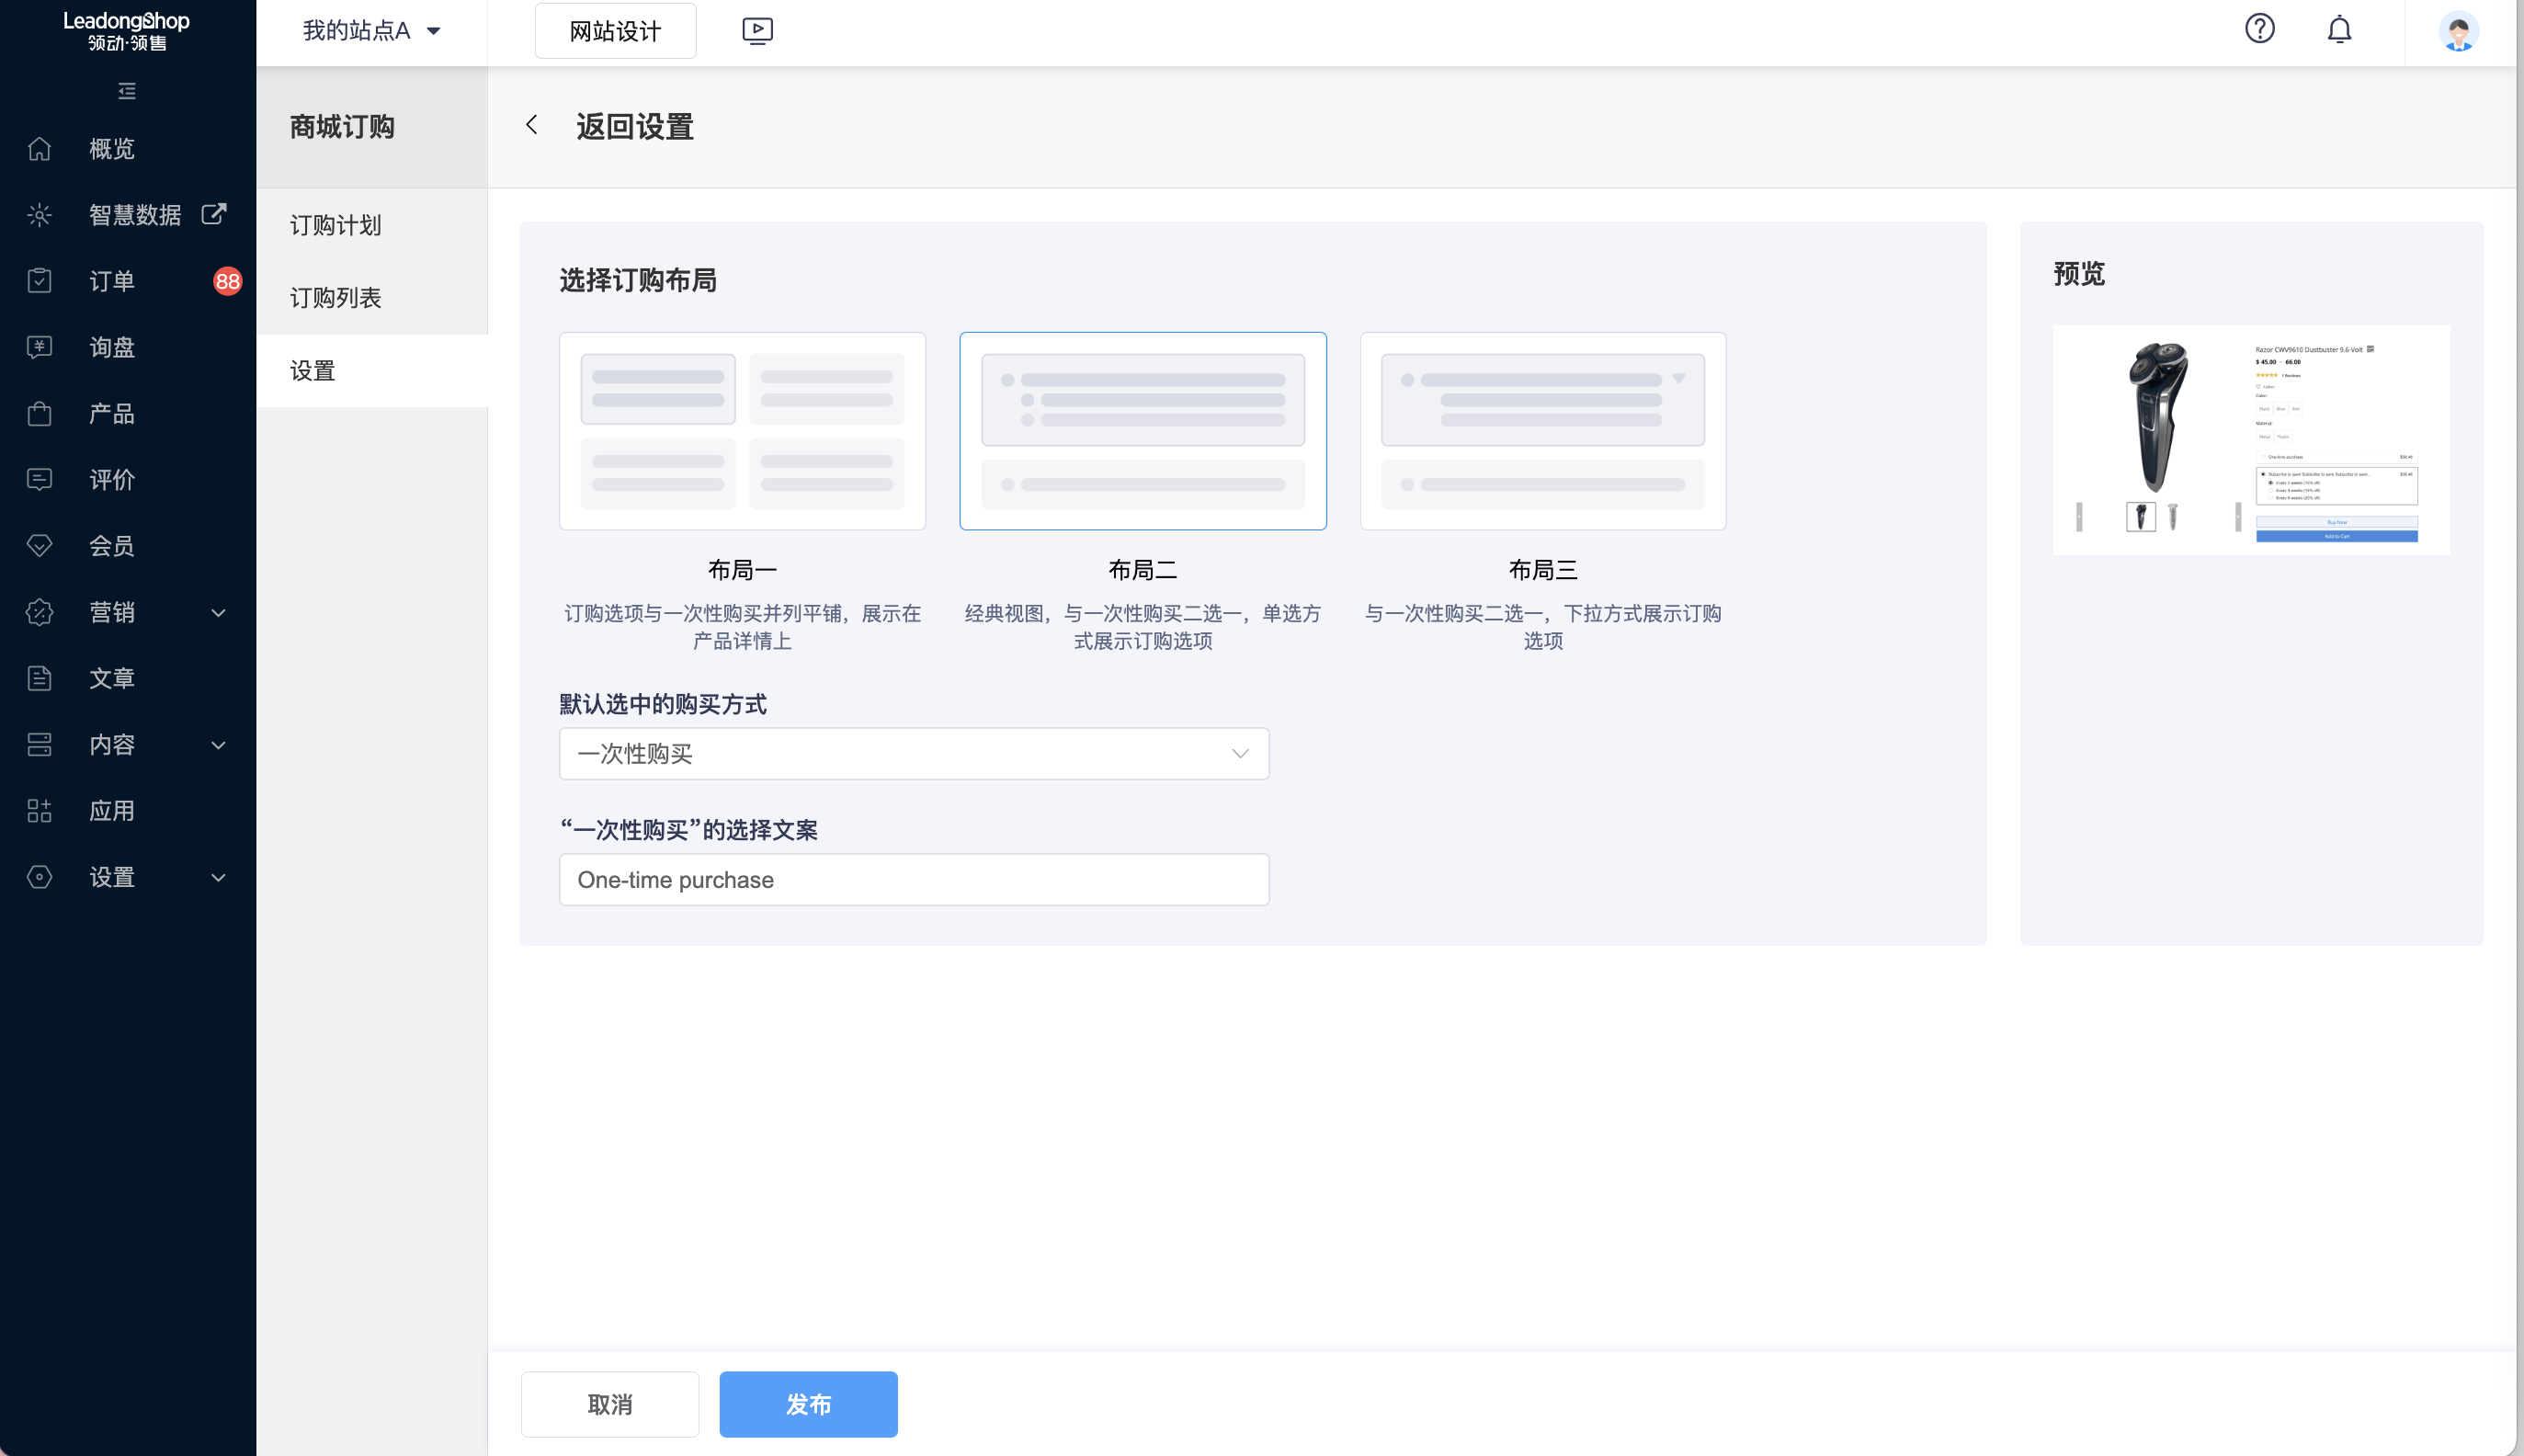The height and width of the screenshot is (1456, 2524).
Task: Open the help question mark
Action: point(2260,30)
